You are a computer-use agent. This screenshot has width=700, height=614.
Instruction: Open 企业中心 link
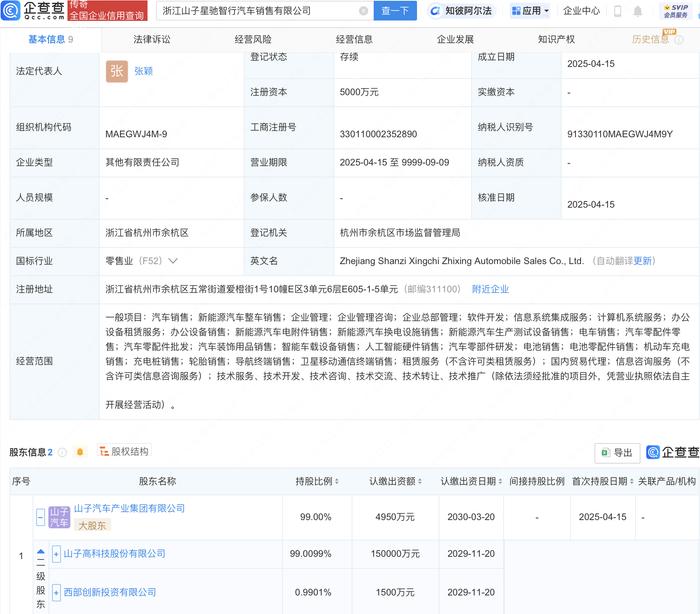581,11
